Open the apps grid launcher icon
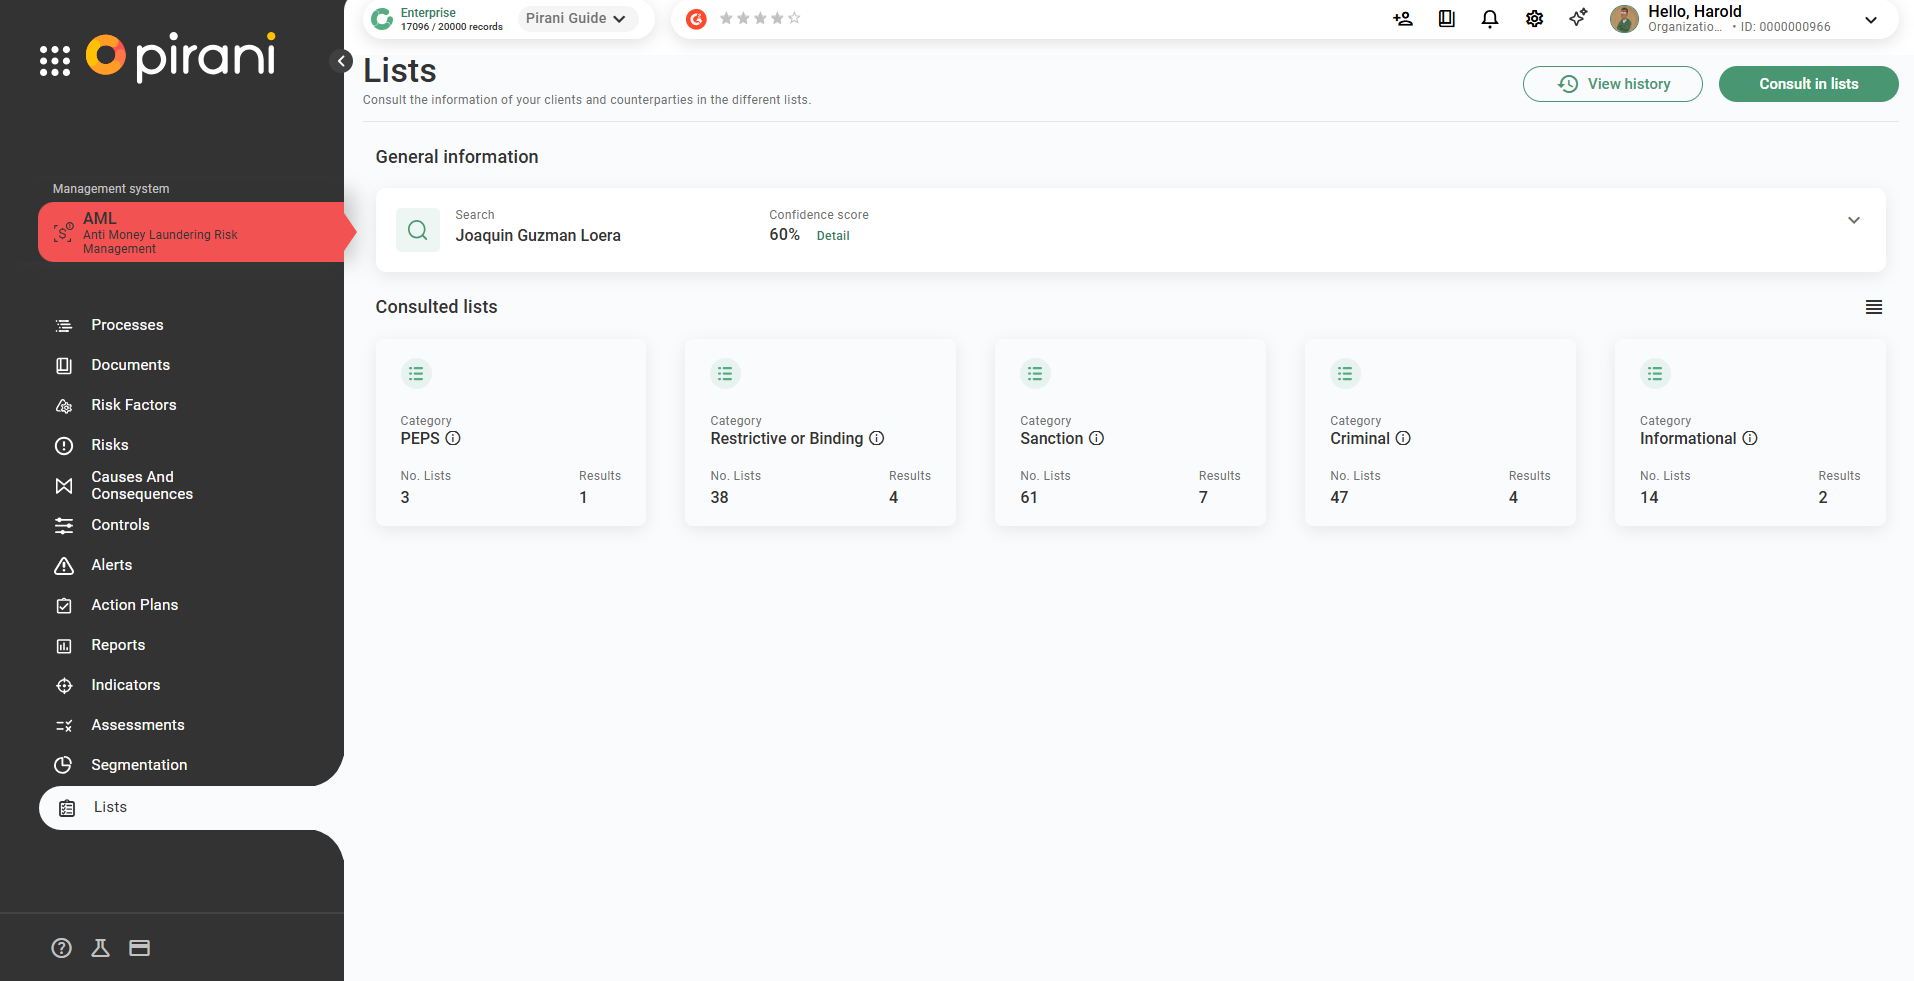 tap(55, 61)
